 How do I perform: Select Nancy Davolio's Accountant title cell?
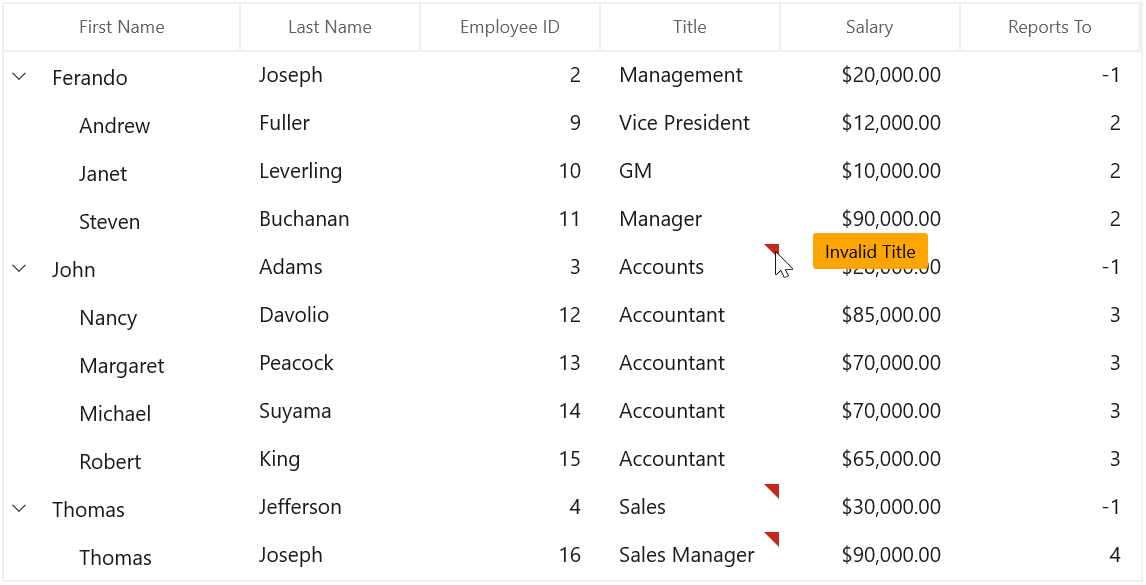[690, 316]
